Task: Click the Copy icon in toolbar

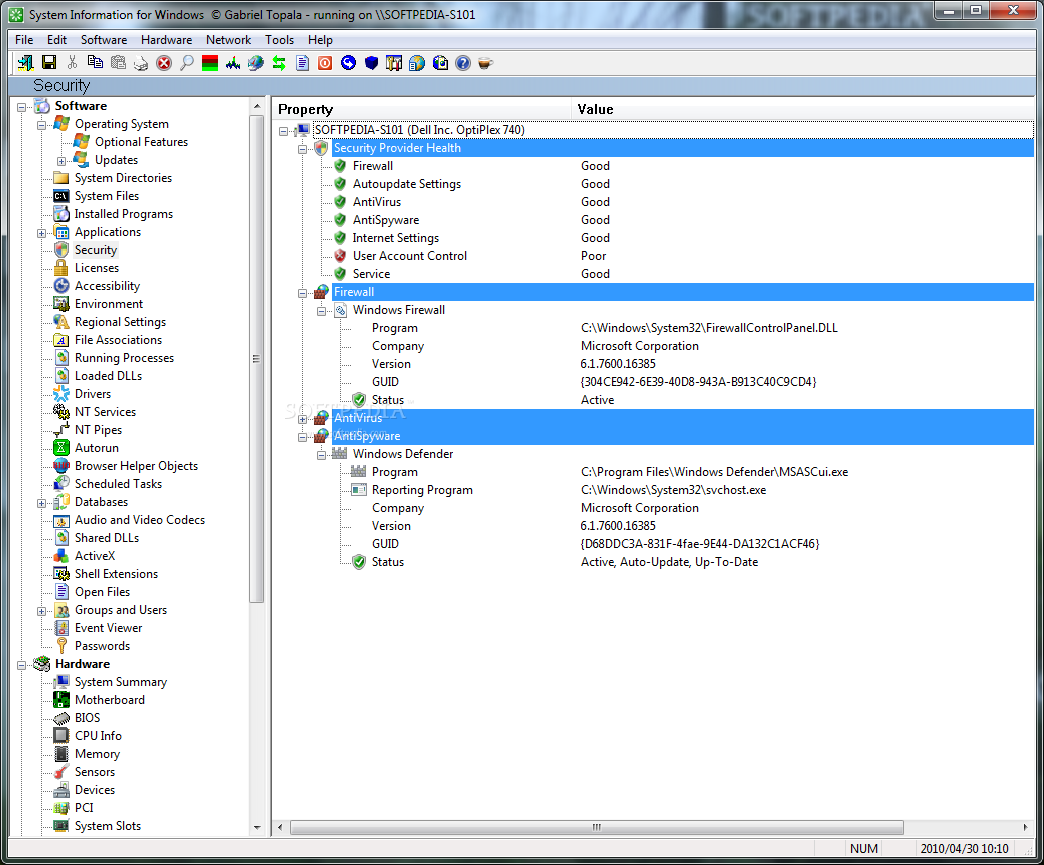Action: [x=95, y=63]
